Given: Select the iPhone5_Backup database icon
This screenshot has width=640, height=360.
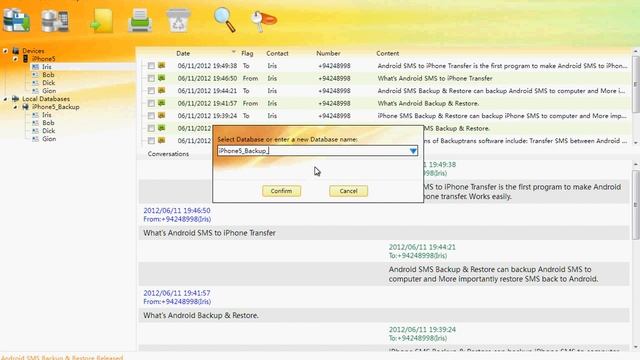Looking at the screenshot, I should 25,107.
